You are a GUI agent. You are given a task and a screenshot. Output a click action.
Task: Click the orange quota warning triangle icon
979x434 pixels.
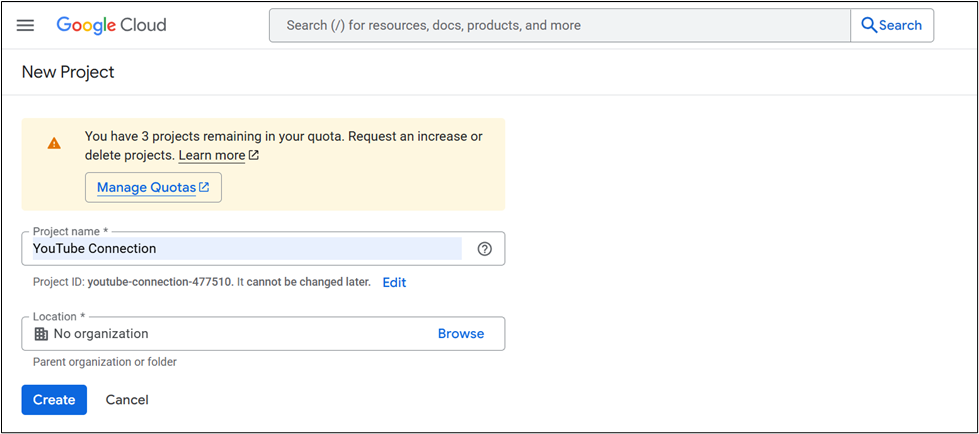(x=54, y=143)
